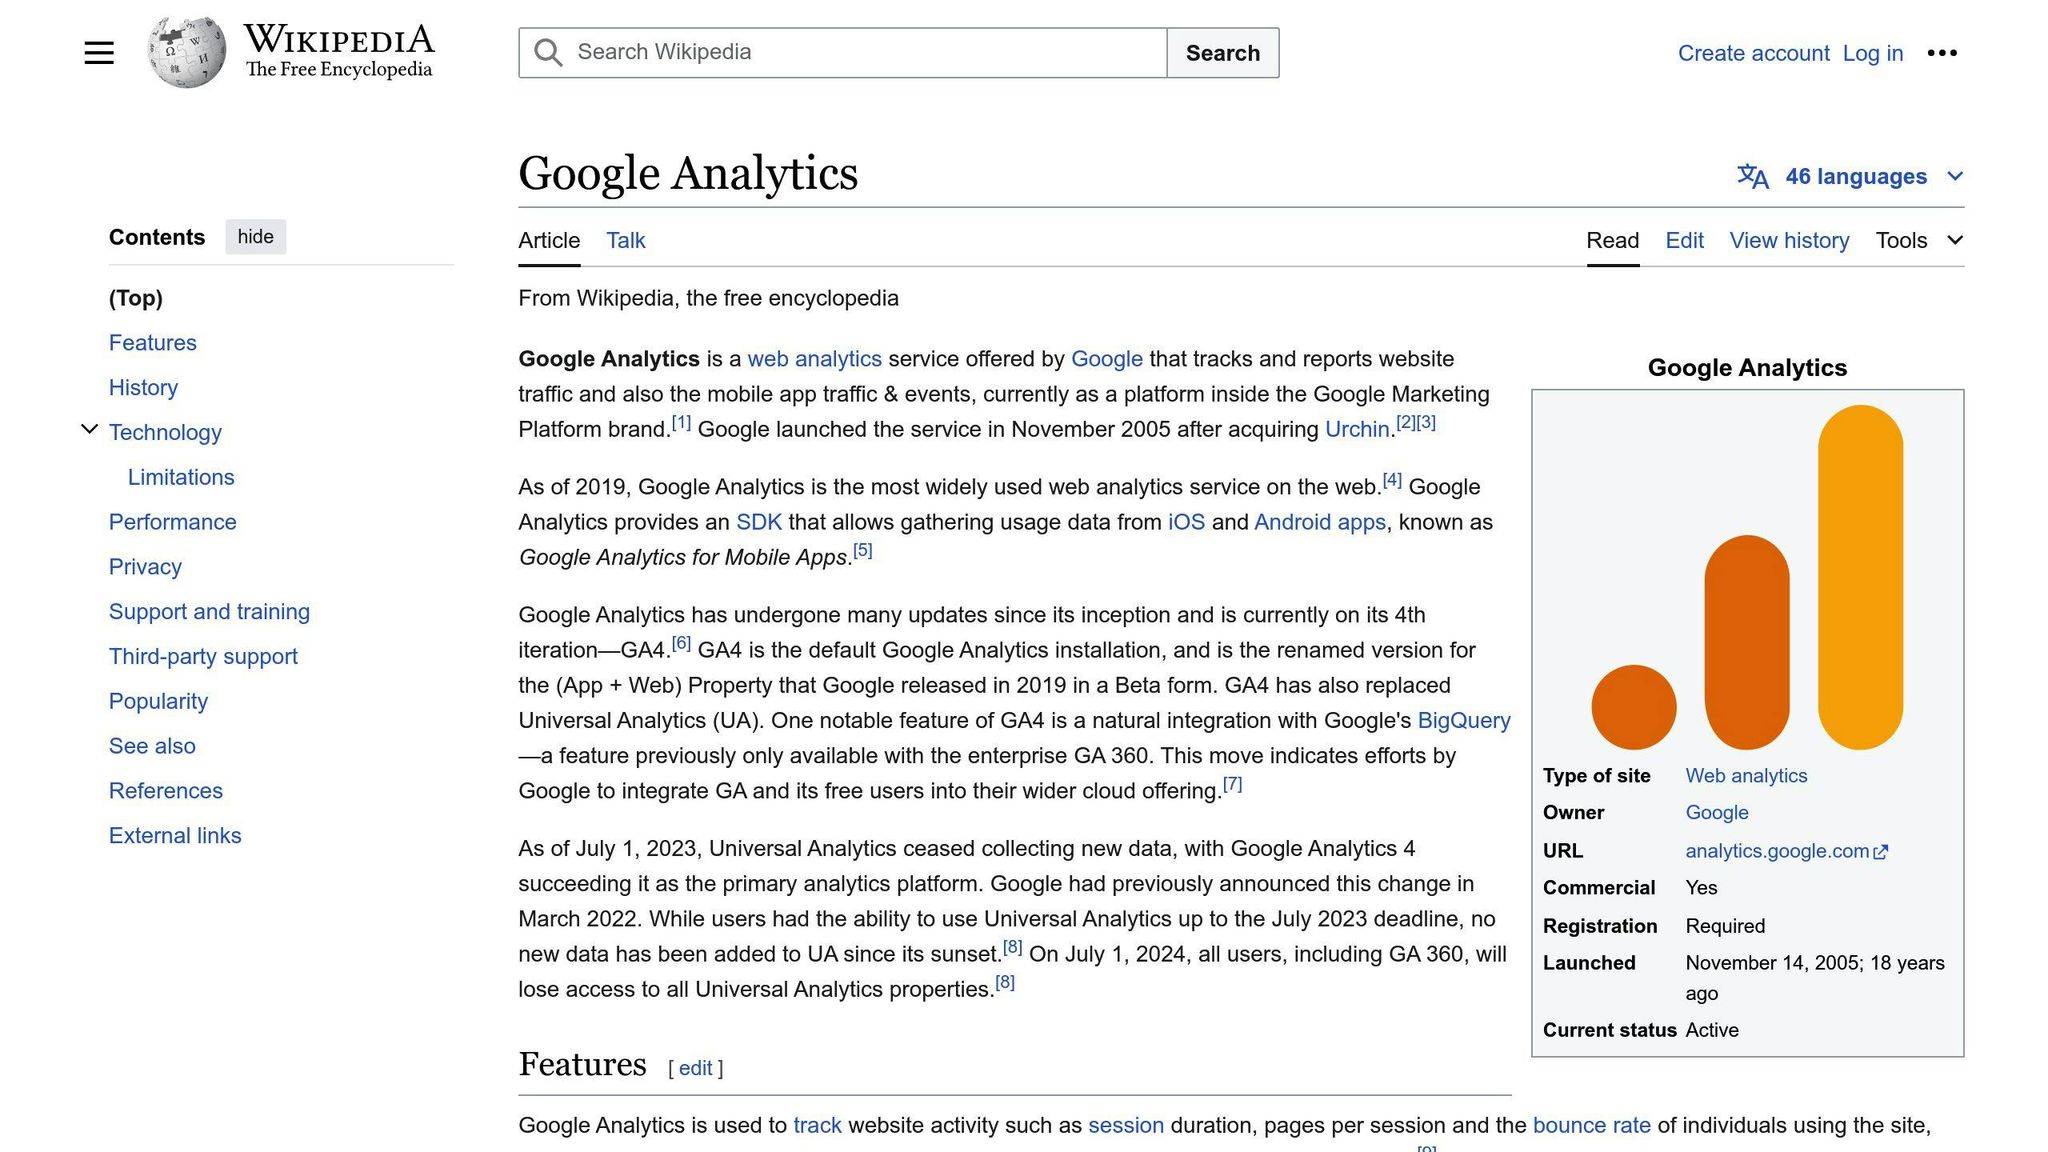Click the external link icon beside analytics.google.com
2048x1152 pixels.
click(1881, 852)
